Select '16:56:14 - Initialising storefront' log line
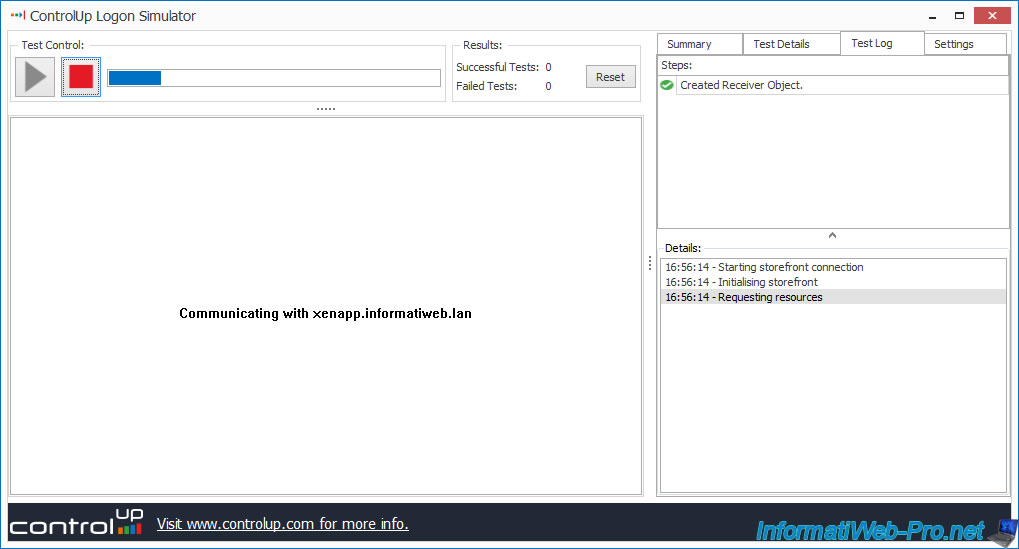 pyautogui.click(x=833, y=282)
